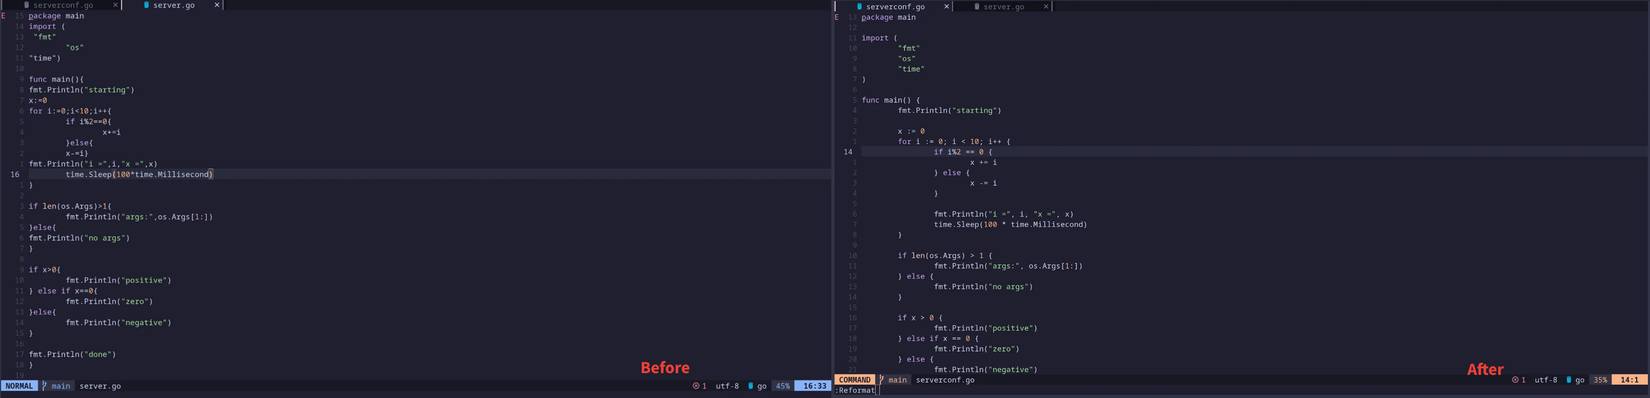The image size is (1650, 398).
Task: Click the E error sign in Before gutter
Action: 3,16
